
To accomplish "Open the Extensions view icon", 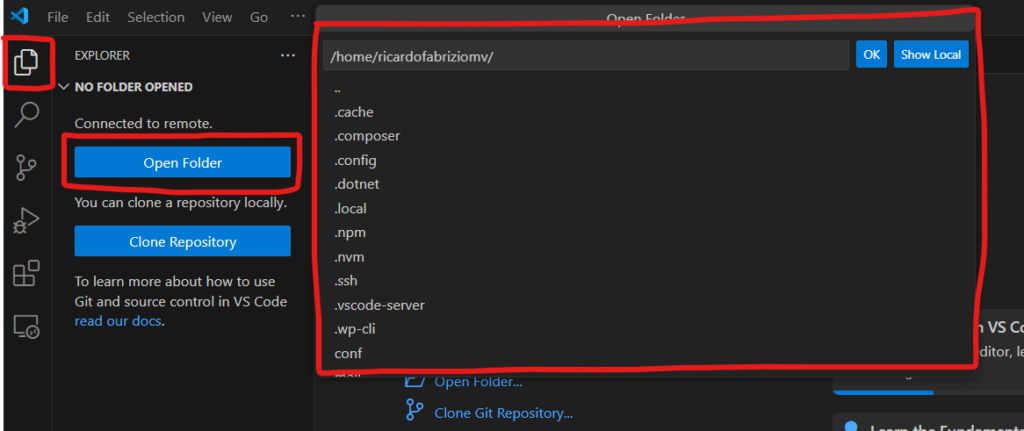I will (x=27, y=273).
